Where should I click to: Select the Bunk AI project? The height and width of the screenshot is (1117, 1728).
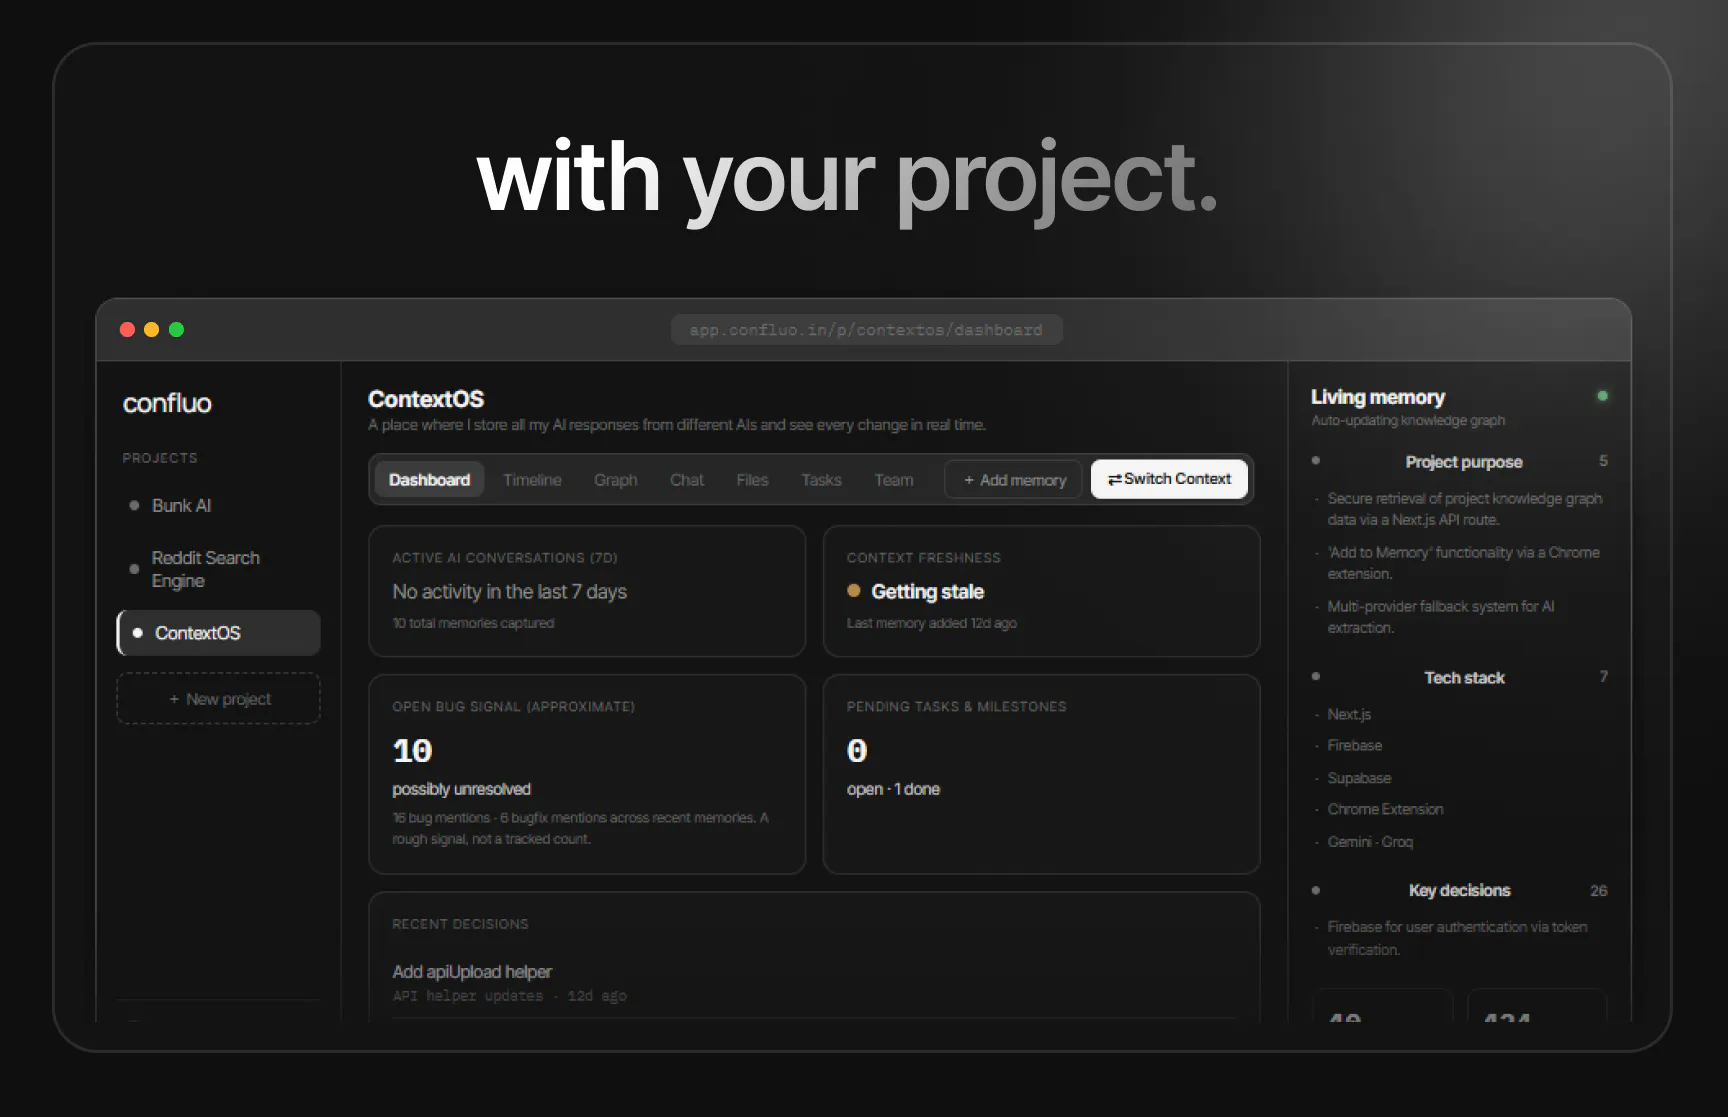181,506
